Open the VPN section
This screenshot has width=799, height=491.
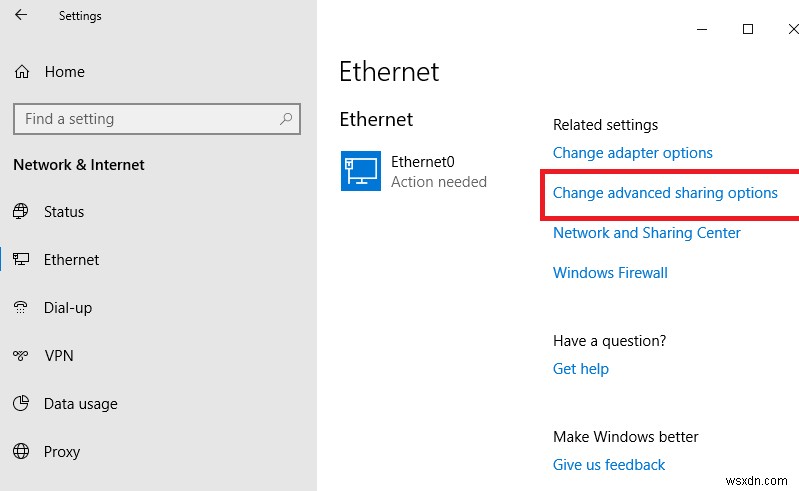[x=59, y=356]
